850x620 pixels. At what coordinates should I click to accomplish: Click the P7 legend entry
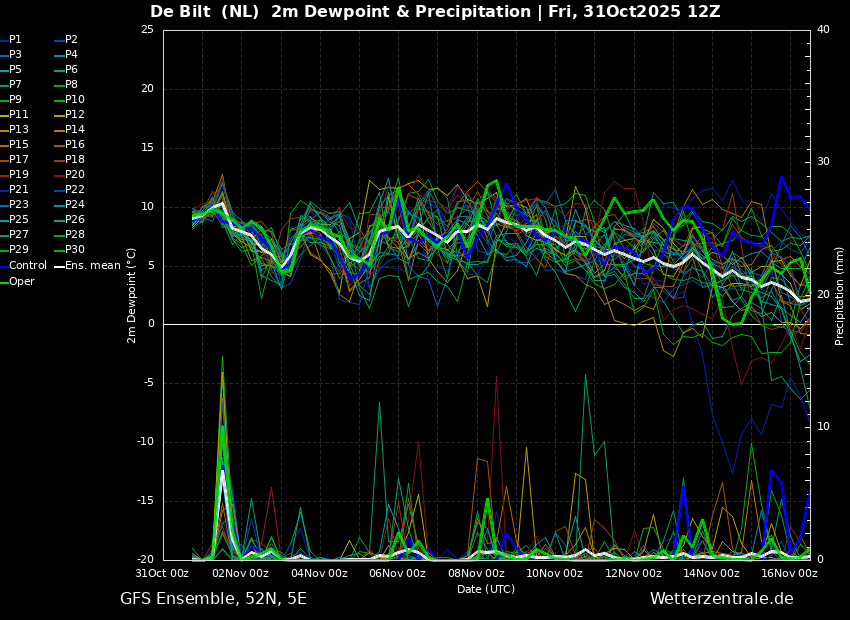11,85
